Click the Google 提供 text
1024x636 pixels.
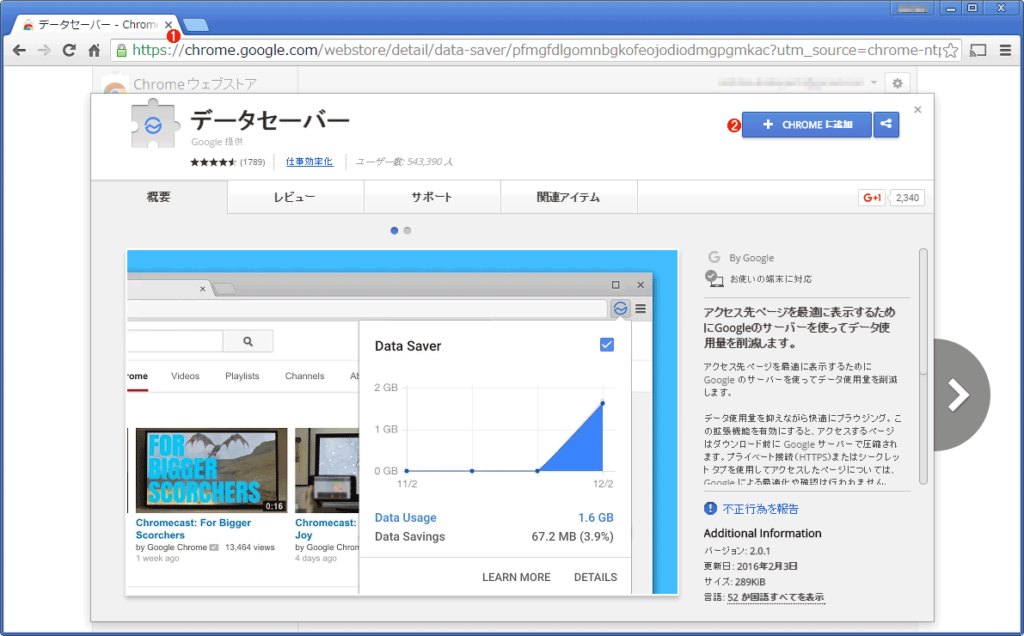point(217,142)
